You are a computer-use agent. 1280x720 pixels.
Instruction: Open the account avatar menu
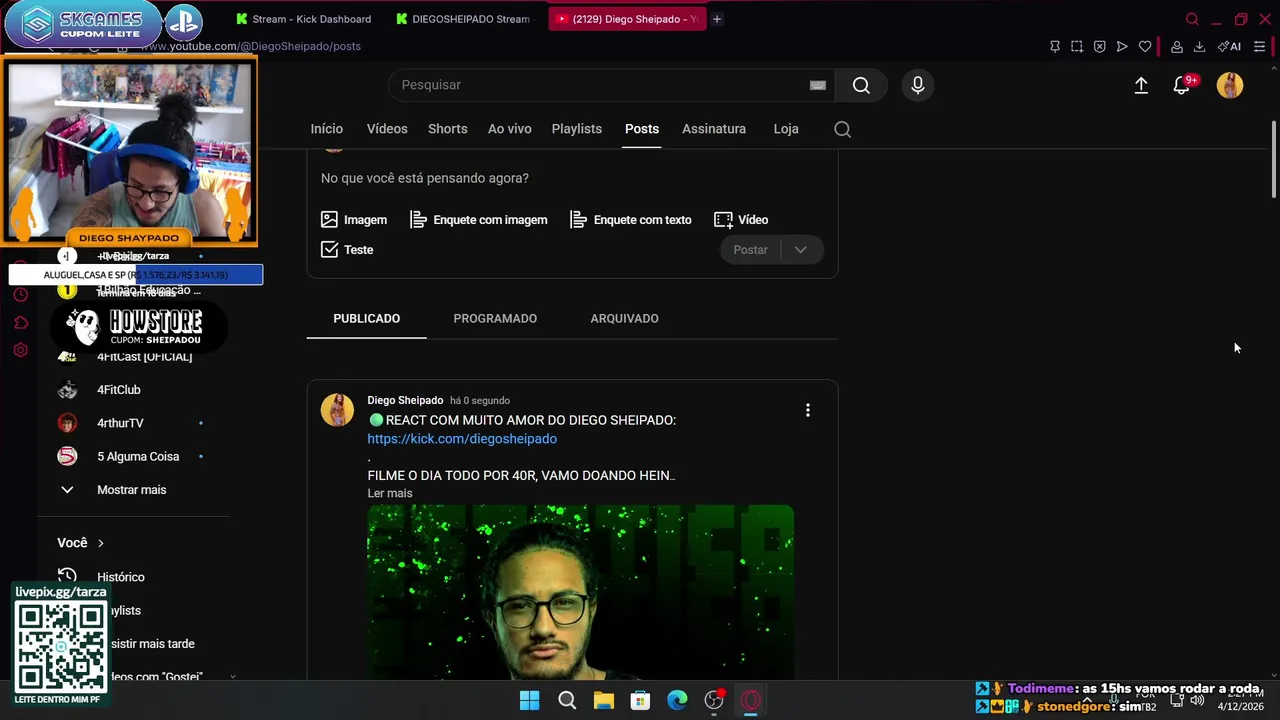click(1230, 85)
